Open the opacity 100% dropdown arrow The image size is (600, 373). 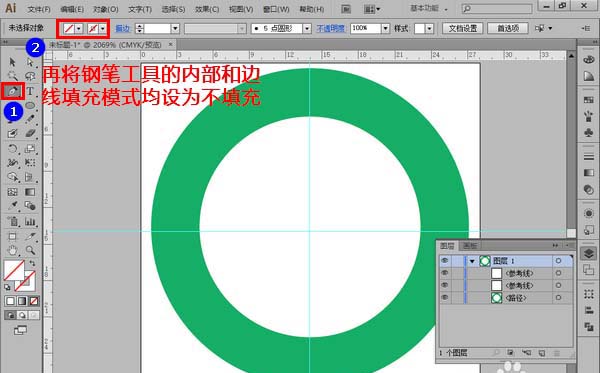385,28
